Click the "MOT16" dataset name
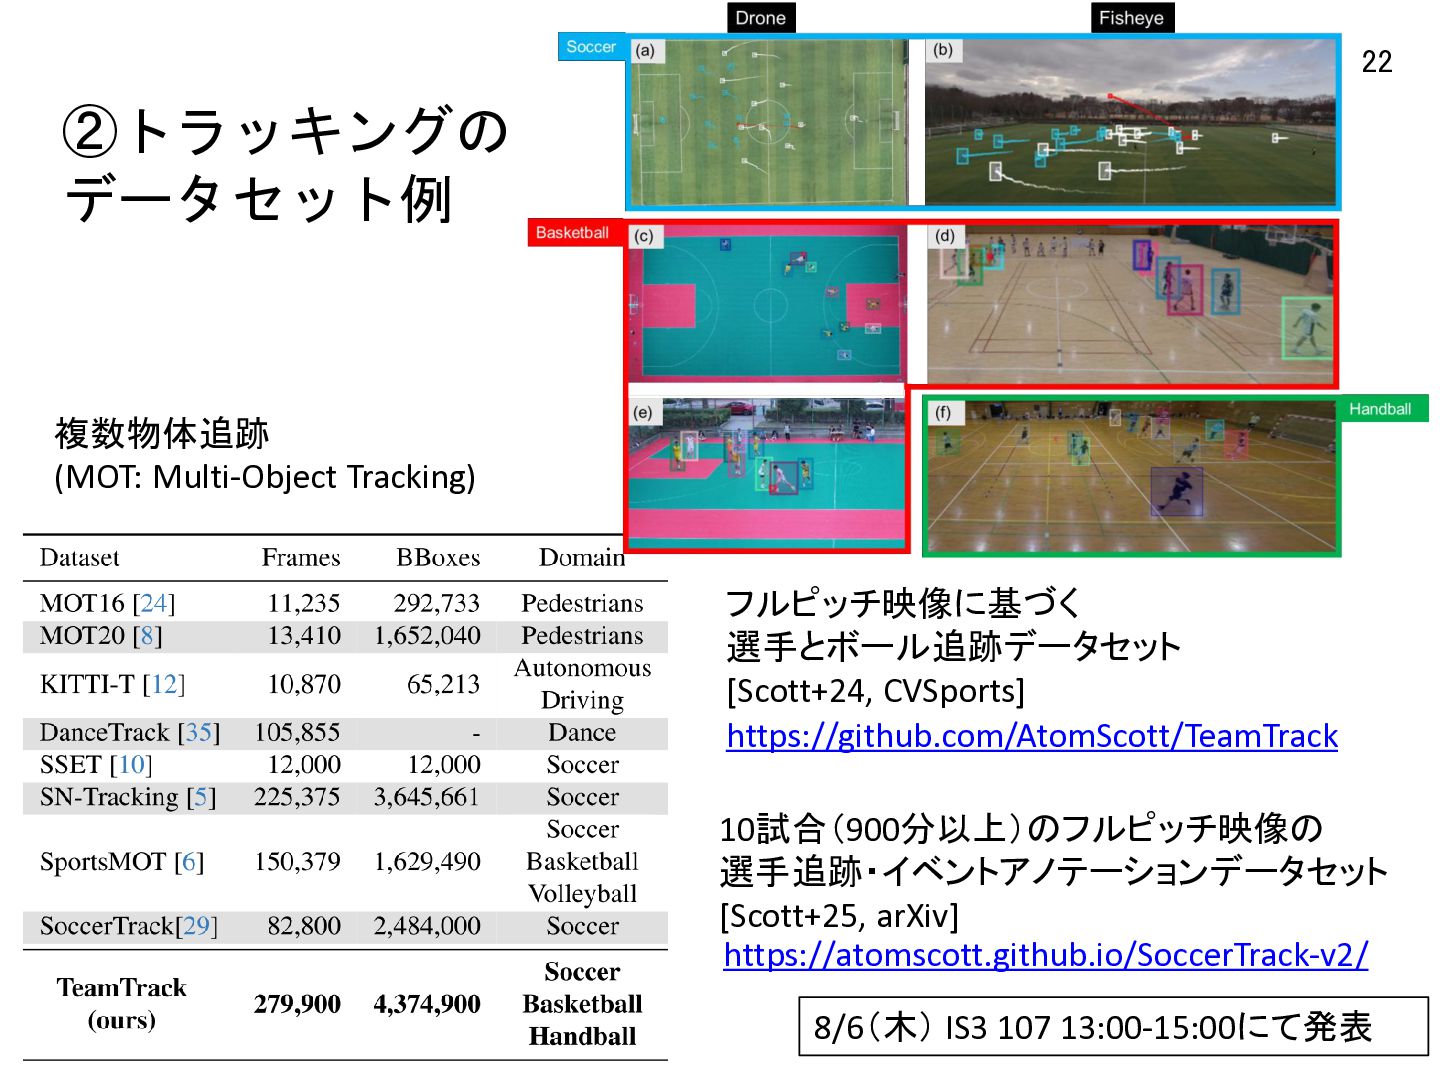Image resolution: width=1440 pixels, height=1080 pixels. coord(82,603)
